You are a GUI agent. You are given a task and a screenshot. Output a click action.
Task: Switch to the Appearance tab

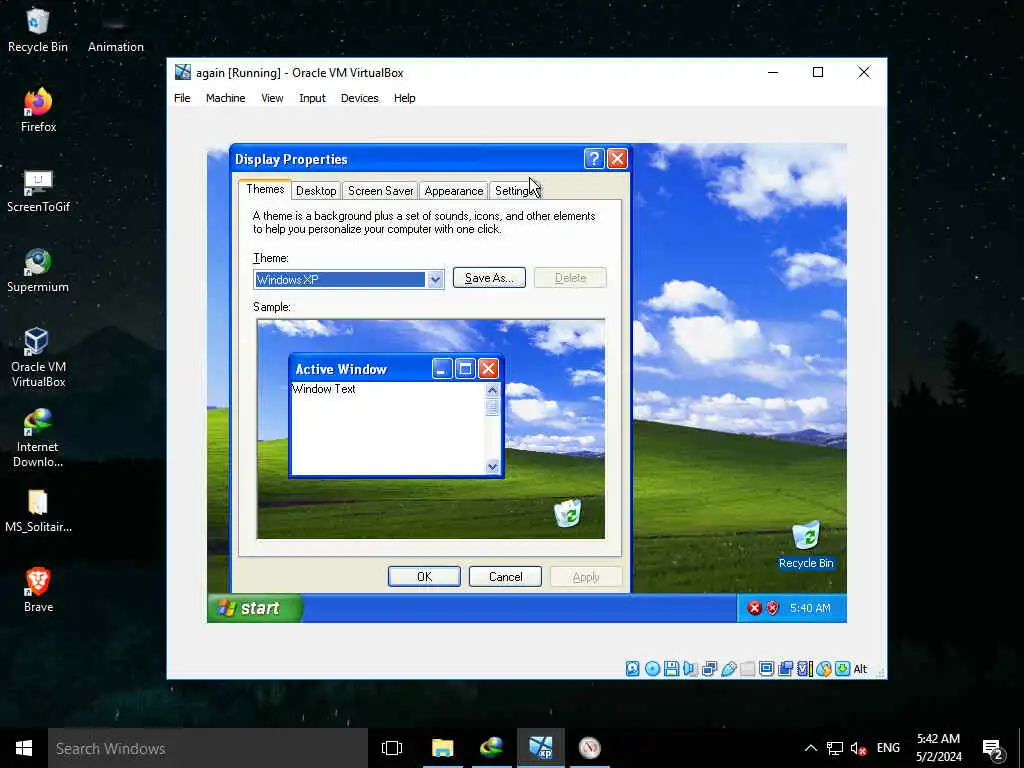click(x=454, y=191)
